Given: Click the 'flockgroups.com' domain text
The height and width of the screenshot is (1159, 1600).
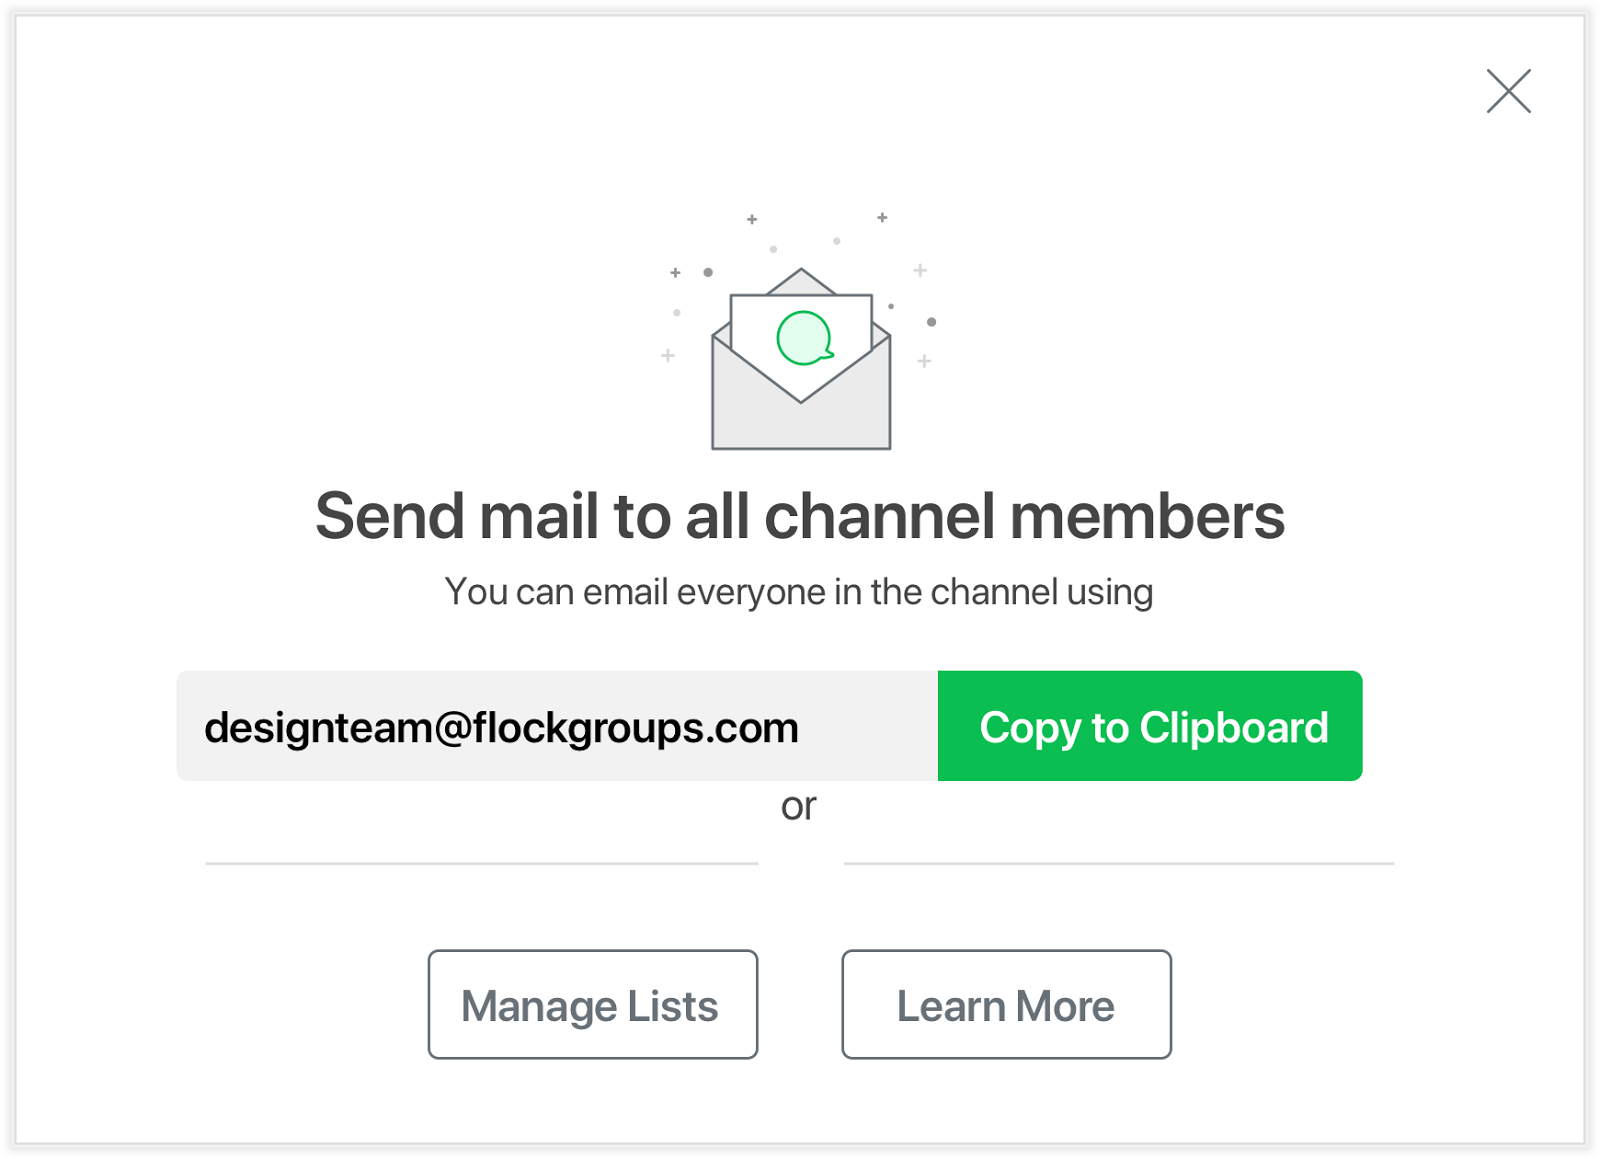Looking at the screenshot, I should tap(635, 728).
